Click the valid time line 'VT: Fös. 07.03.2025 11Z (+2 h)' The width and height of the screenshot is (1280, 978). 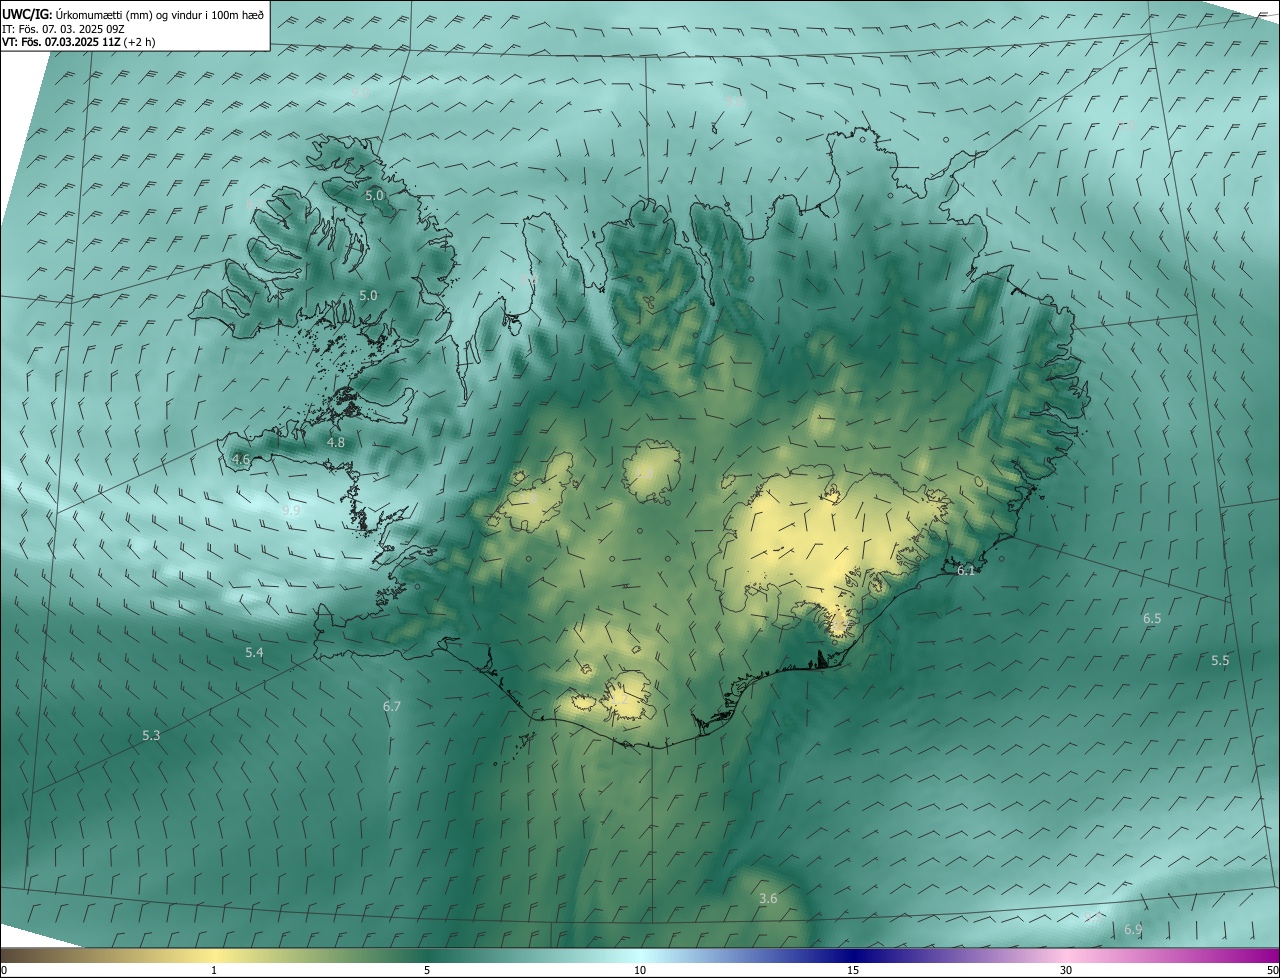point(78,42)
